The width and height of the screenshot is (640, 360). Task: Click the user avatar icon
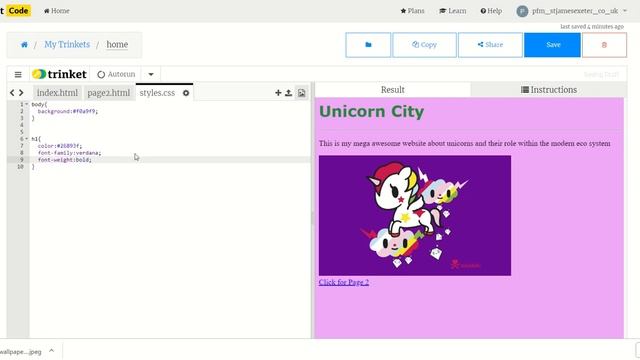(x=522, y=11)
